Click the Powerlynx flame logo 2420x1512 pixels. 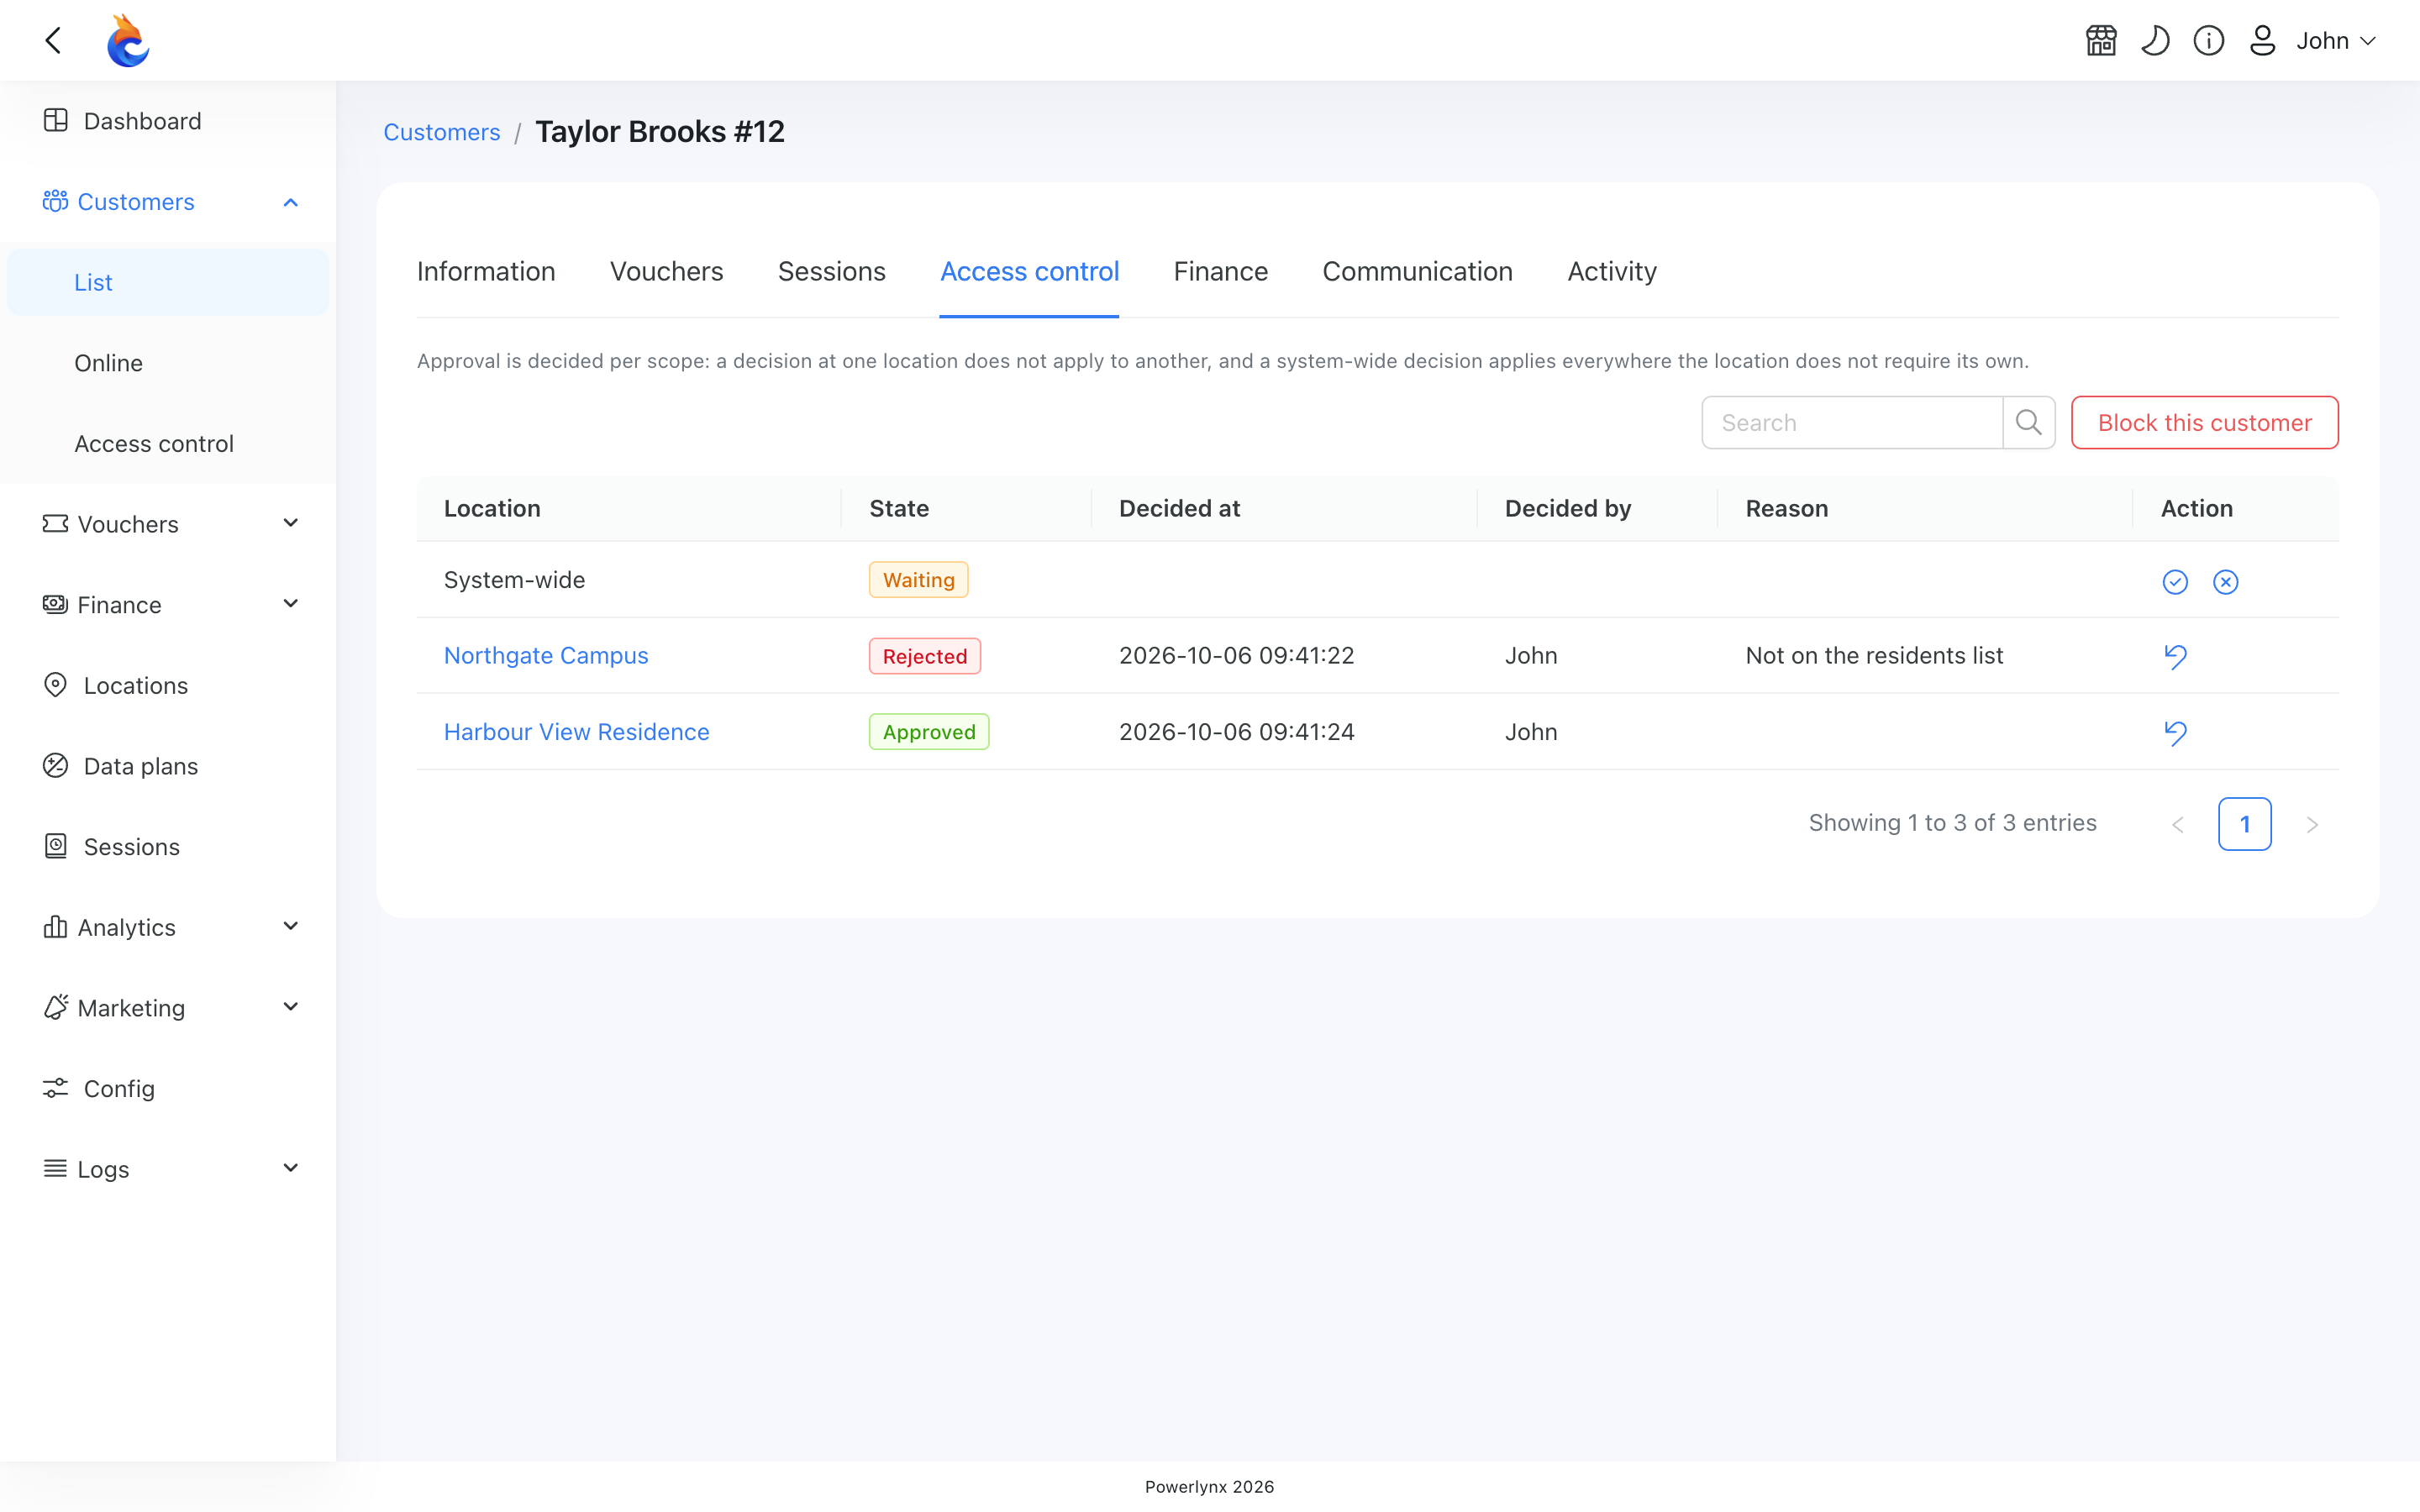(x=128, y=40)
